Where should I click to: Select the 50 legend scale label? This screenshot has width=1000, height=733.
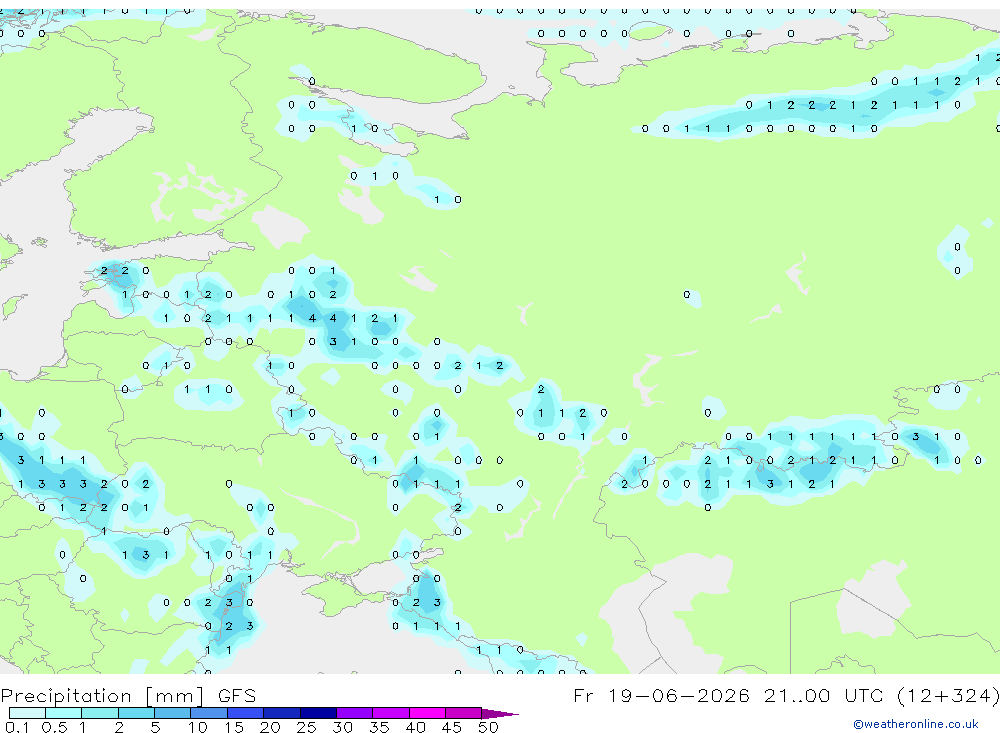[x=488, y=727]
